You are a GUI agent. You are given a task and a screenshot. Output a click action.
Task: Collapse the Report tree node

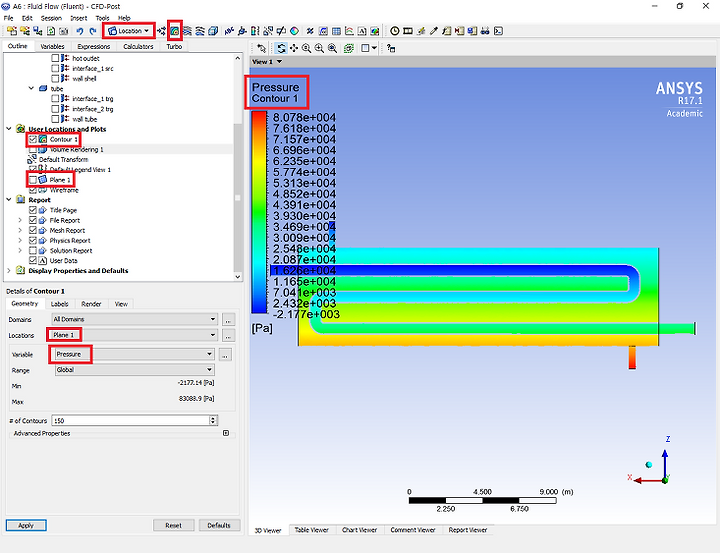(9, 200)
